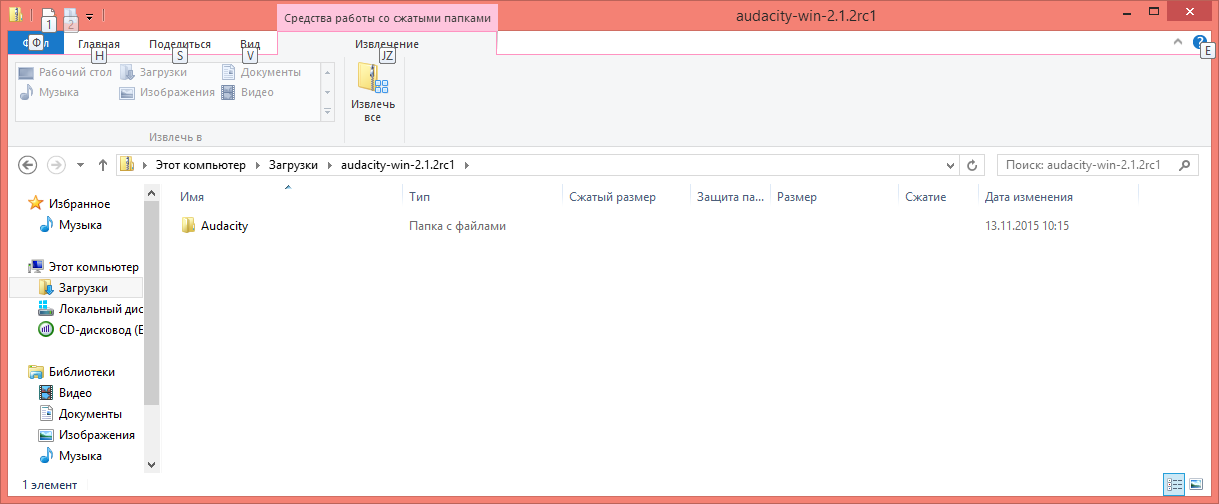Screen dimensions: 1219x504
Task: Click the search magnifier icon
Action: pyautogui.click(x=1185, y=165)
